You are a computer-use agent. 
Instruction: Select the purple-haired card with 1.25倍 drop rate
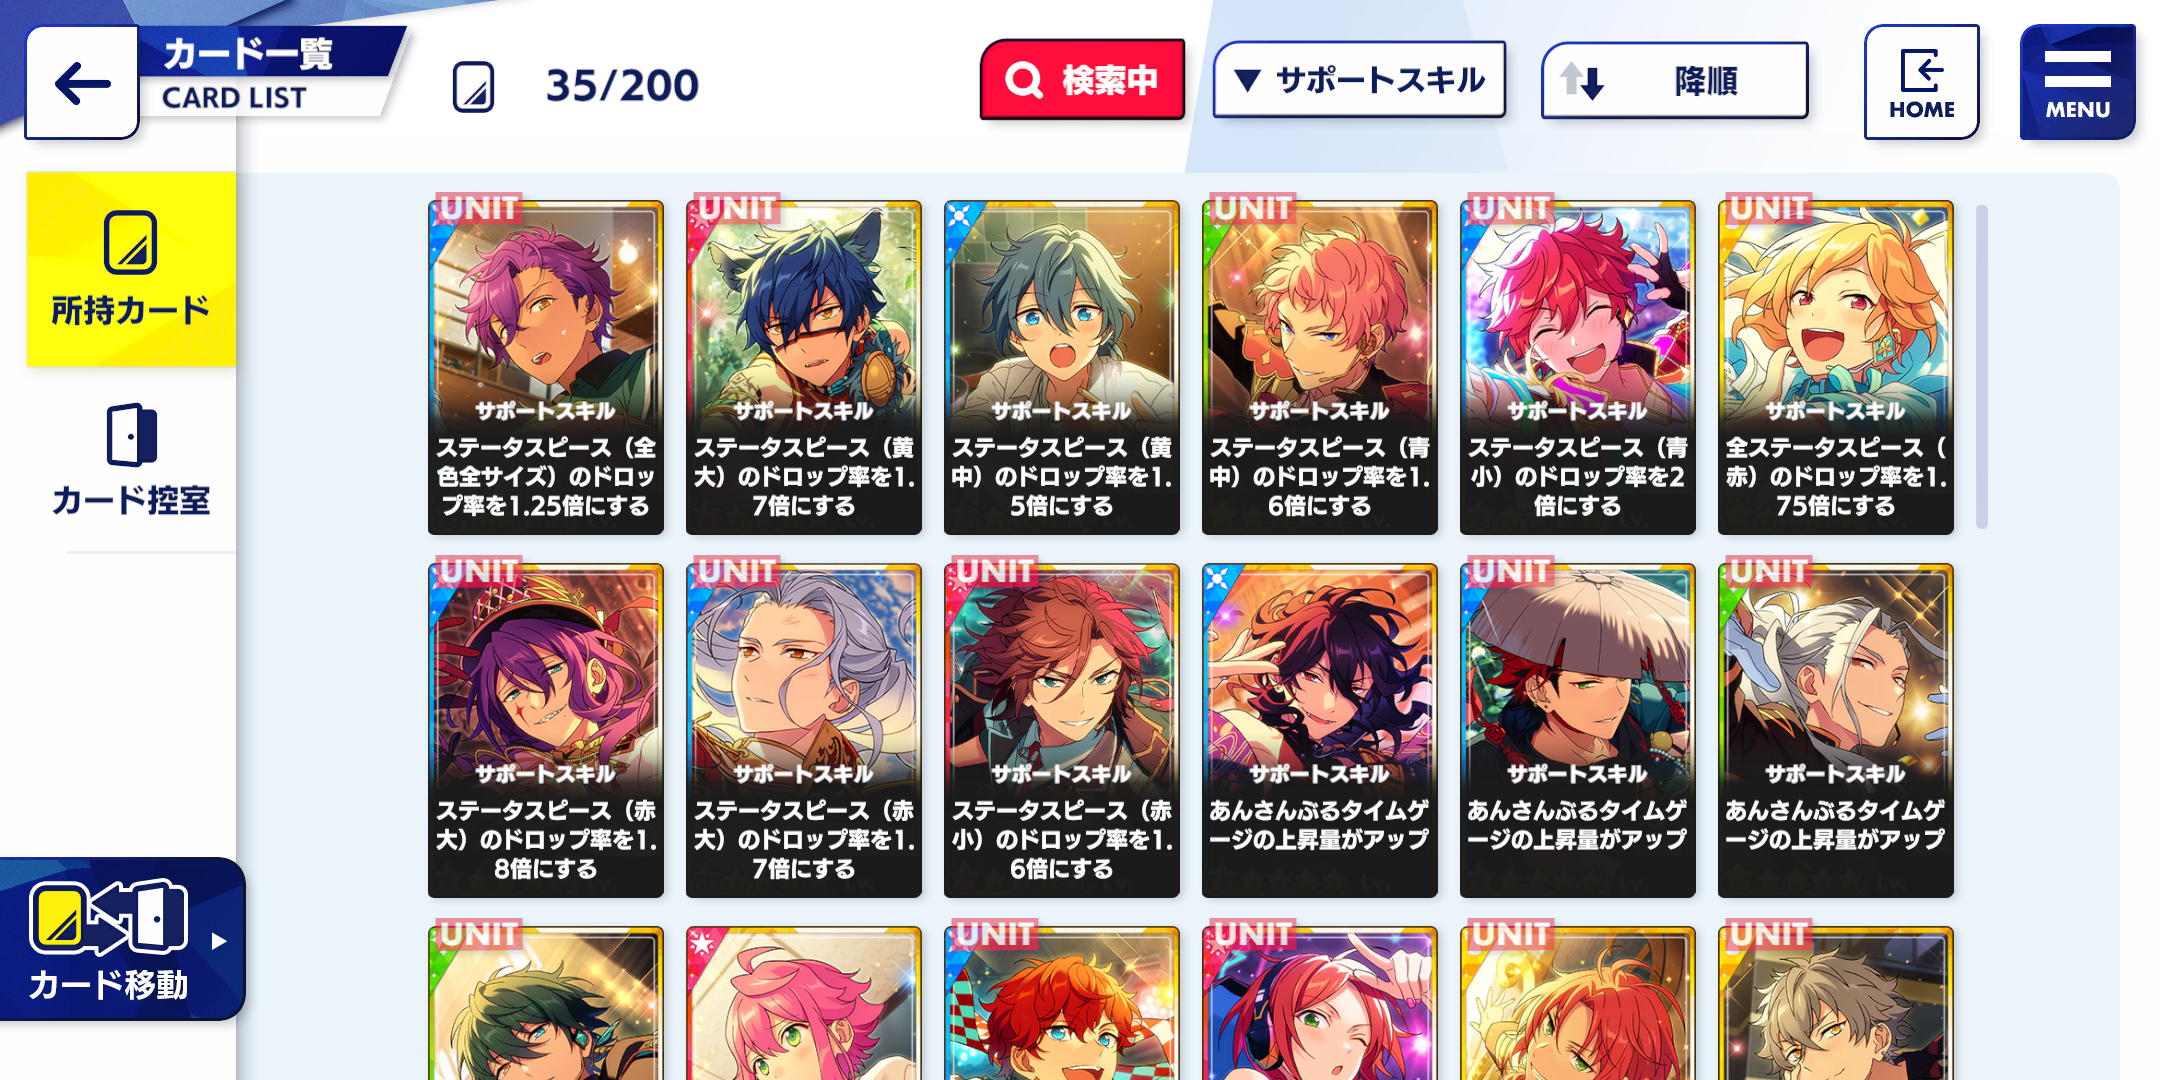(545, 367)
